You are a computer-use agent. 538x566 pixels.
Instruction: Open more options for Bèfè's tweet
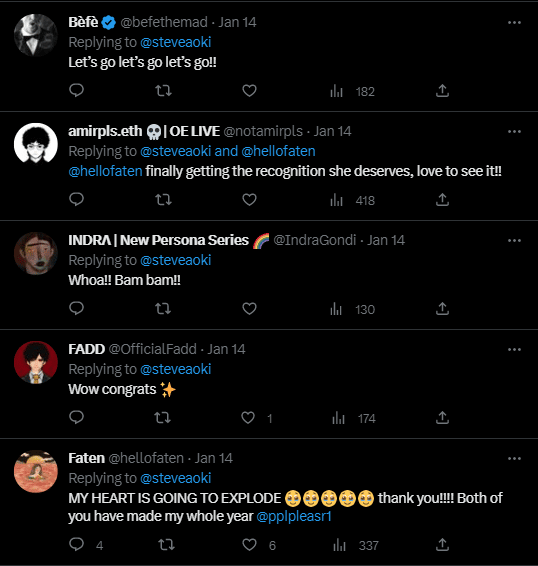(514, 22)
